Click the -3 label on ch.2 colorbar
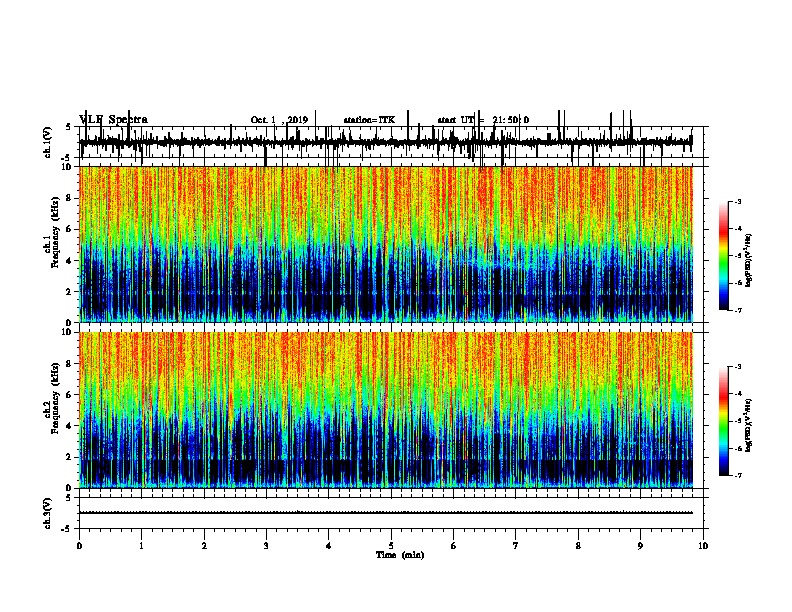Image resolution: width=792 pixels, height=612 pixels. 738,367
